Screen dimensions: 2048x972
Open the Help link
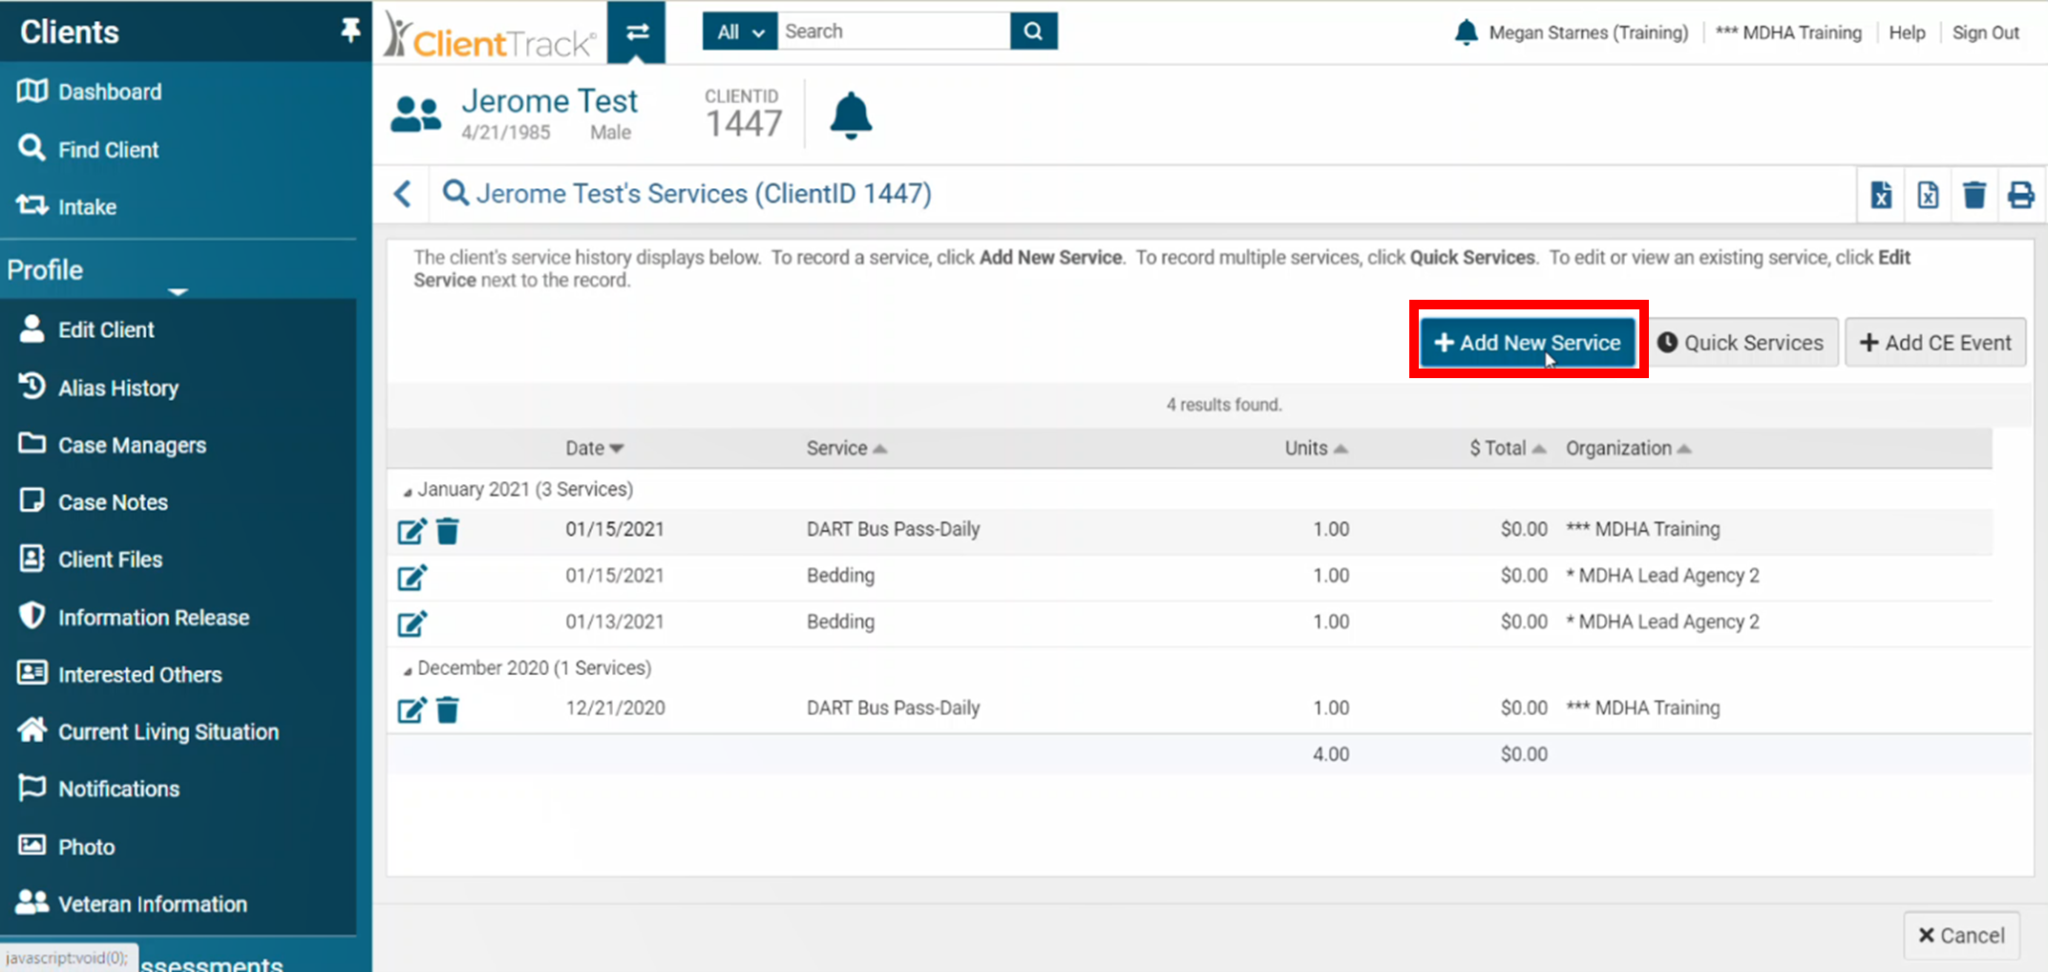pyautogui.click(x=1907, y=32)
